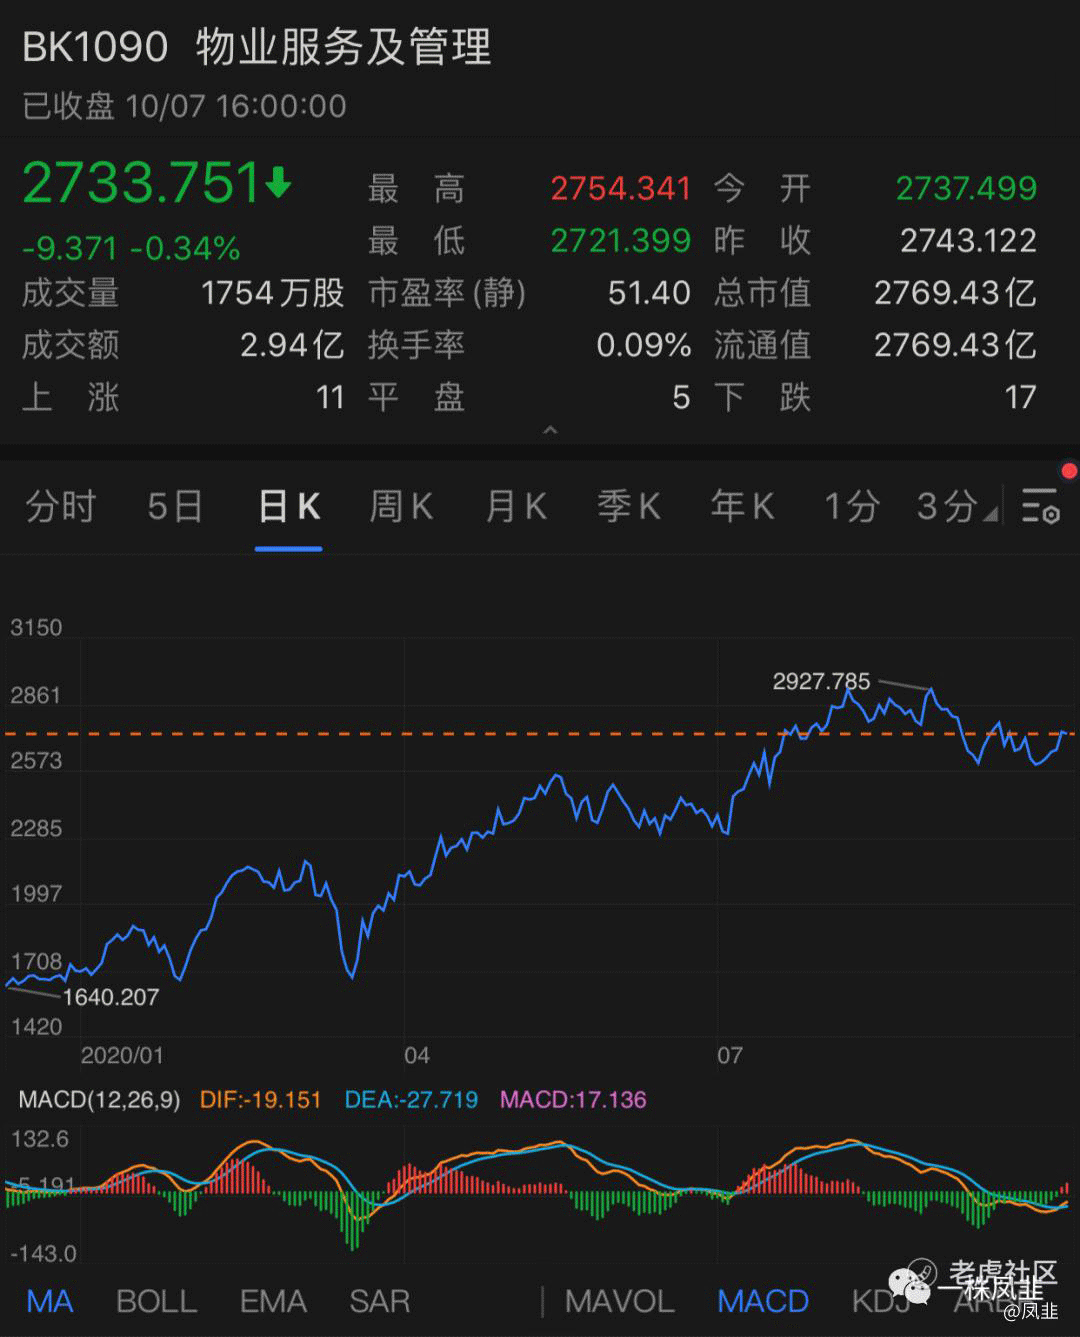Tap the chart peak label 2927.785
The image size is (1080, 1337).
(821, 681)
